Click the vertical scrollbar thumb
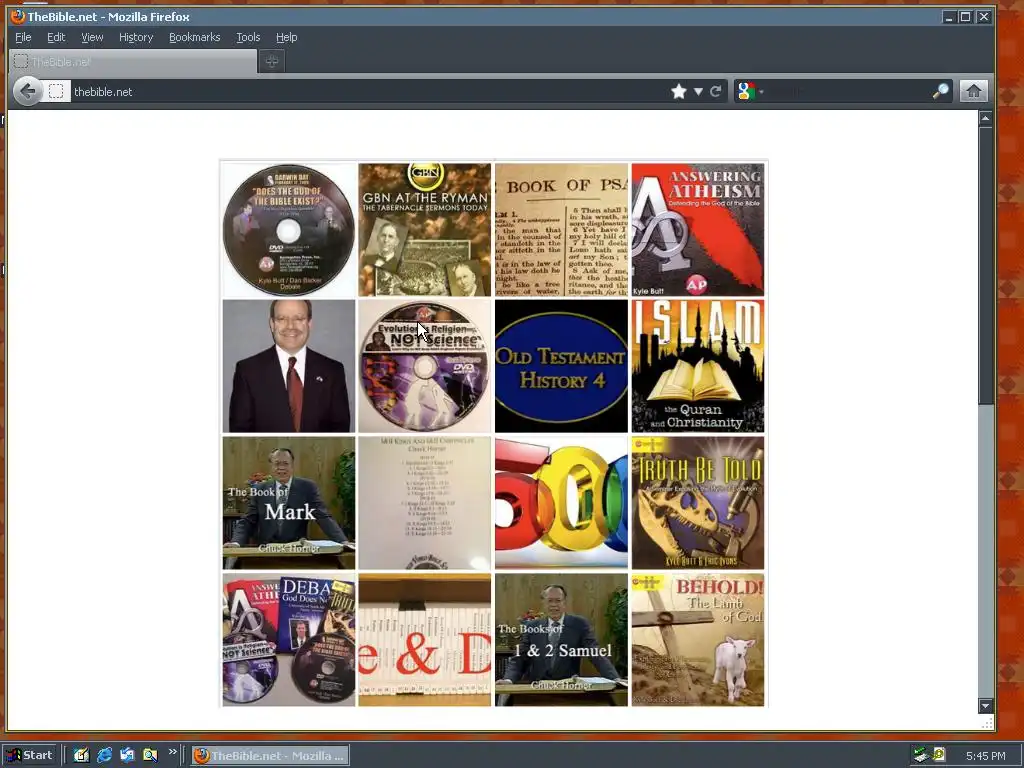The width and height of the screenshot is (1024, 768). click(985, 264)
